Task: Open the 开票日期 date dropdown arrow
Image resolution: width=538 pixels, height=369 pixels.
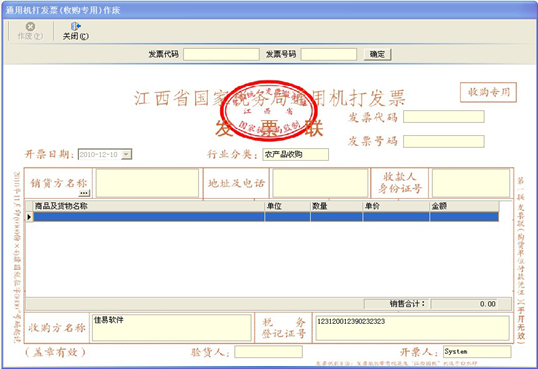Action: [x=126, y=154]
